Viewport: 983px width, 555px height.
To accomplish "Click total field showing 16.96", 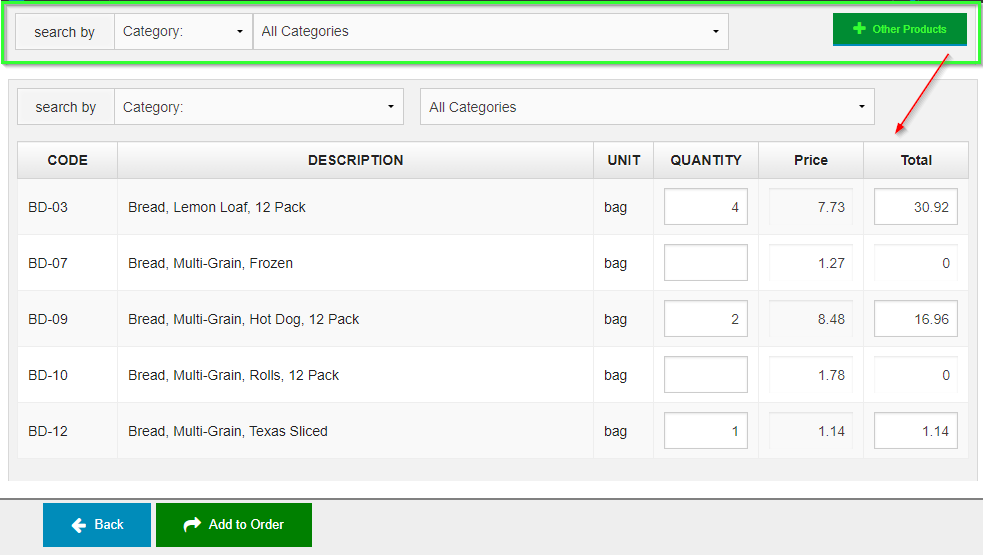I will 915,319.
